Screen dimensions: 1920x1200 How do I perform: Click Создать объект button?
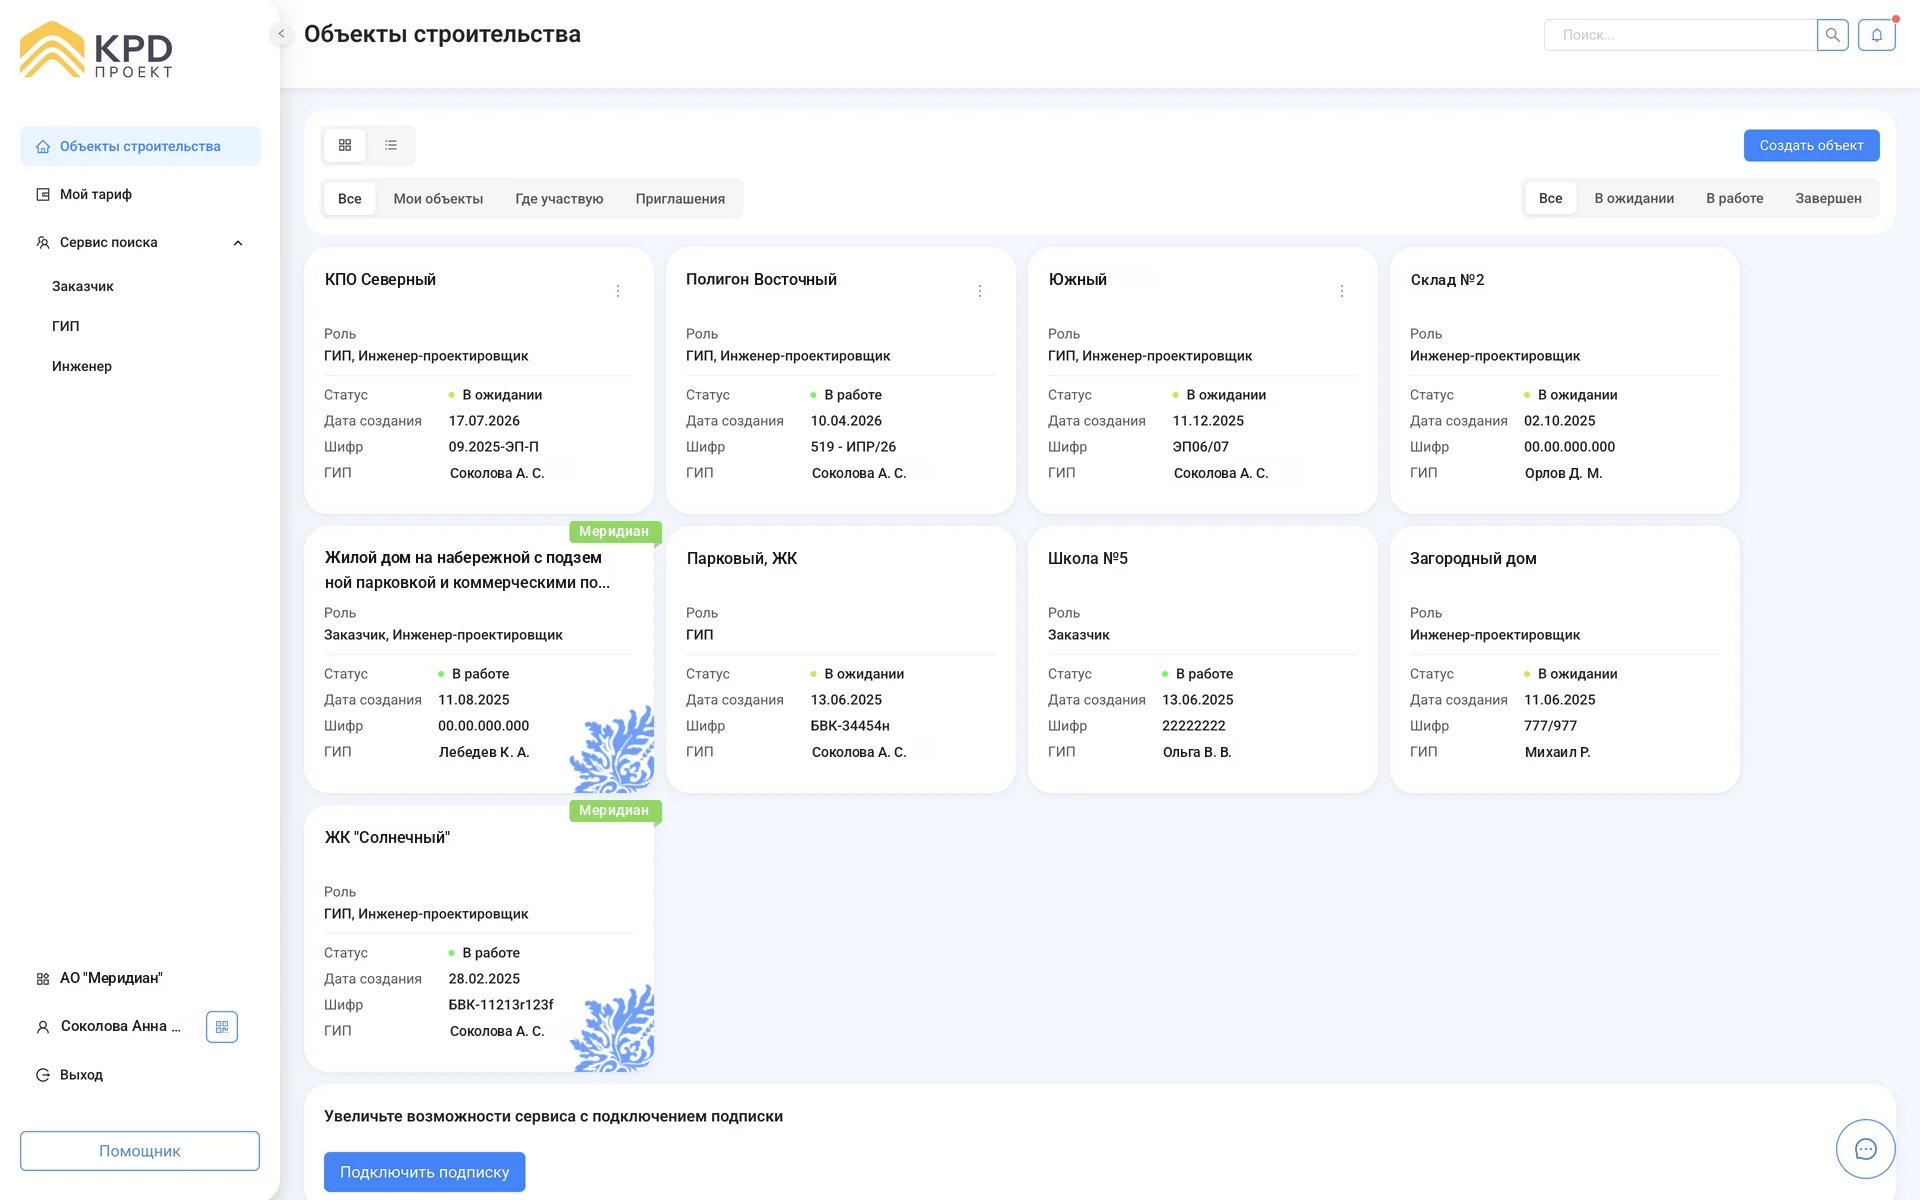(1811, 145)
